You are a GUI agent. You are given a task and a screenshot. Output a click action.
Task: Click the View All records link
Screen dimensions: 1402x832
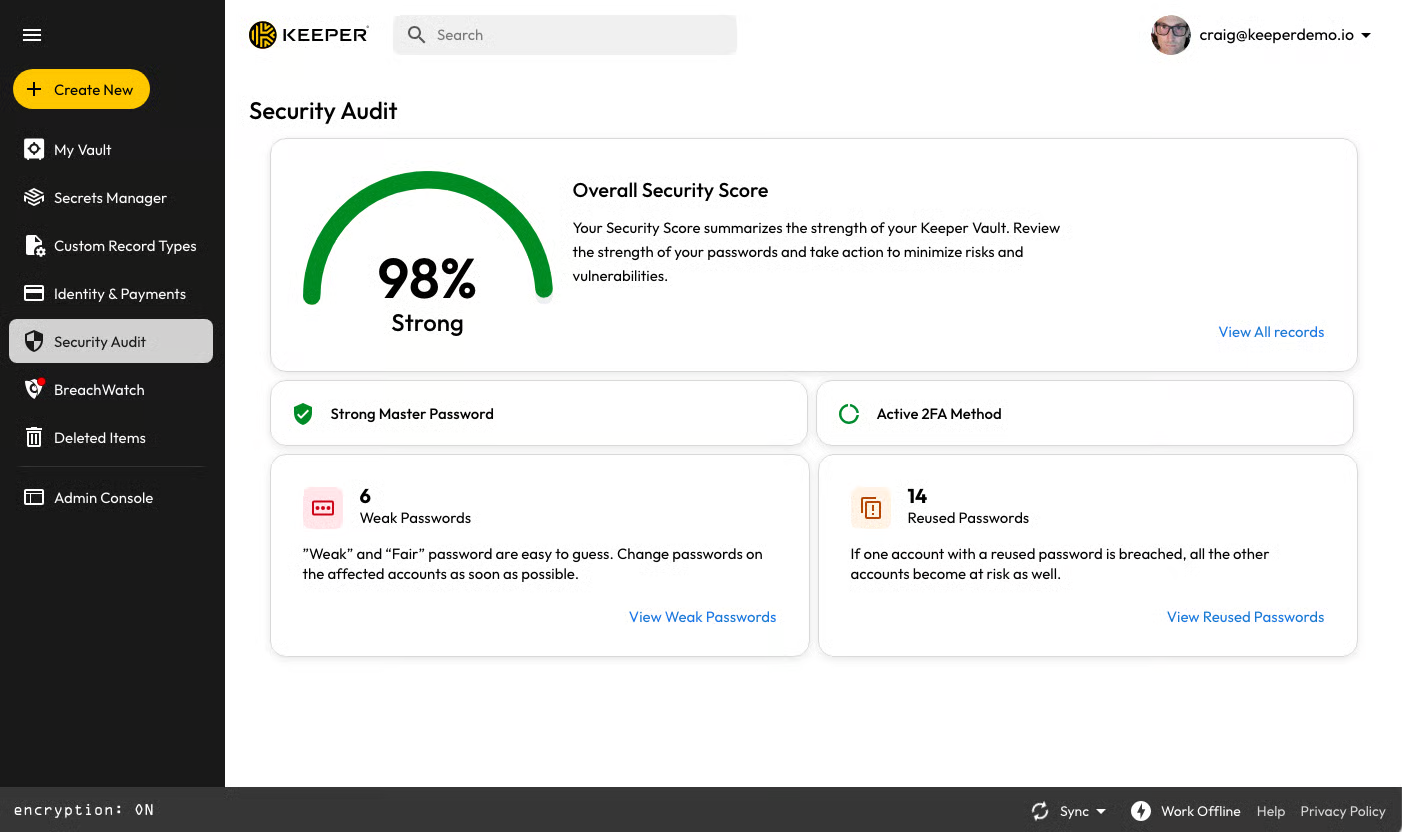point(1271,332)
